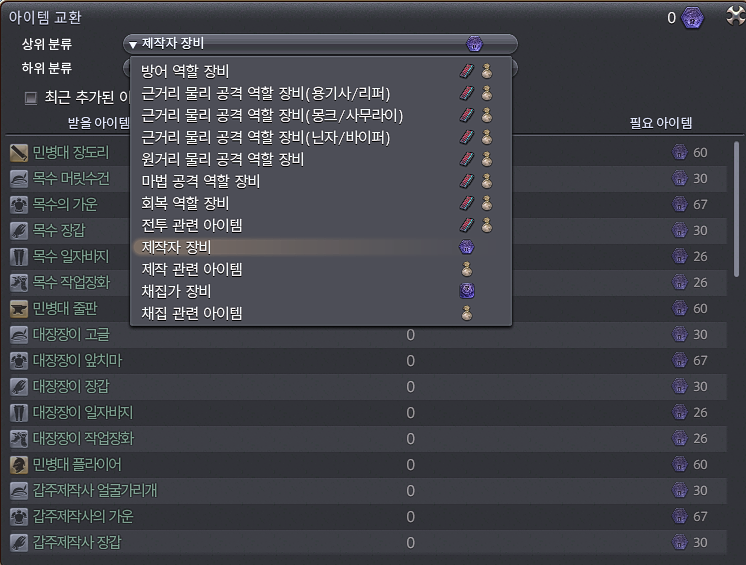Screen dimensions: 746x565
Task: Open the 민병대 줄판 item link
Action: [x=65, y=309]
